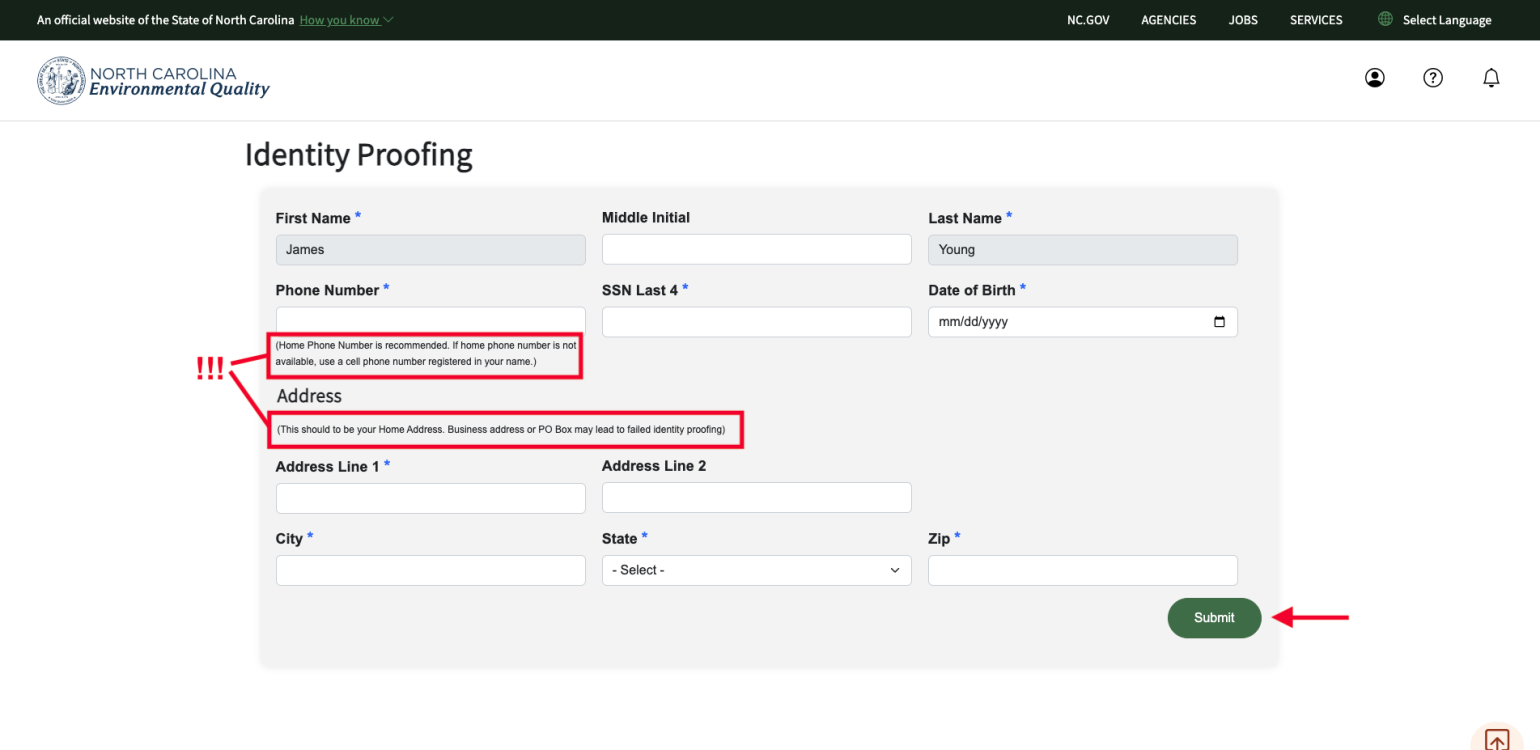Click the Zip code input field

pos(1082,570)
